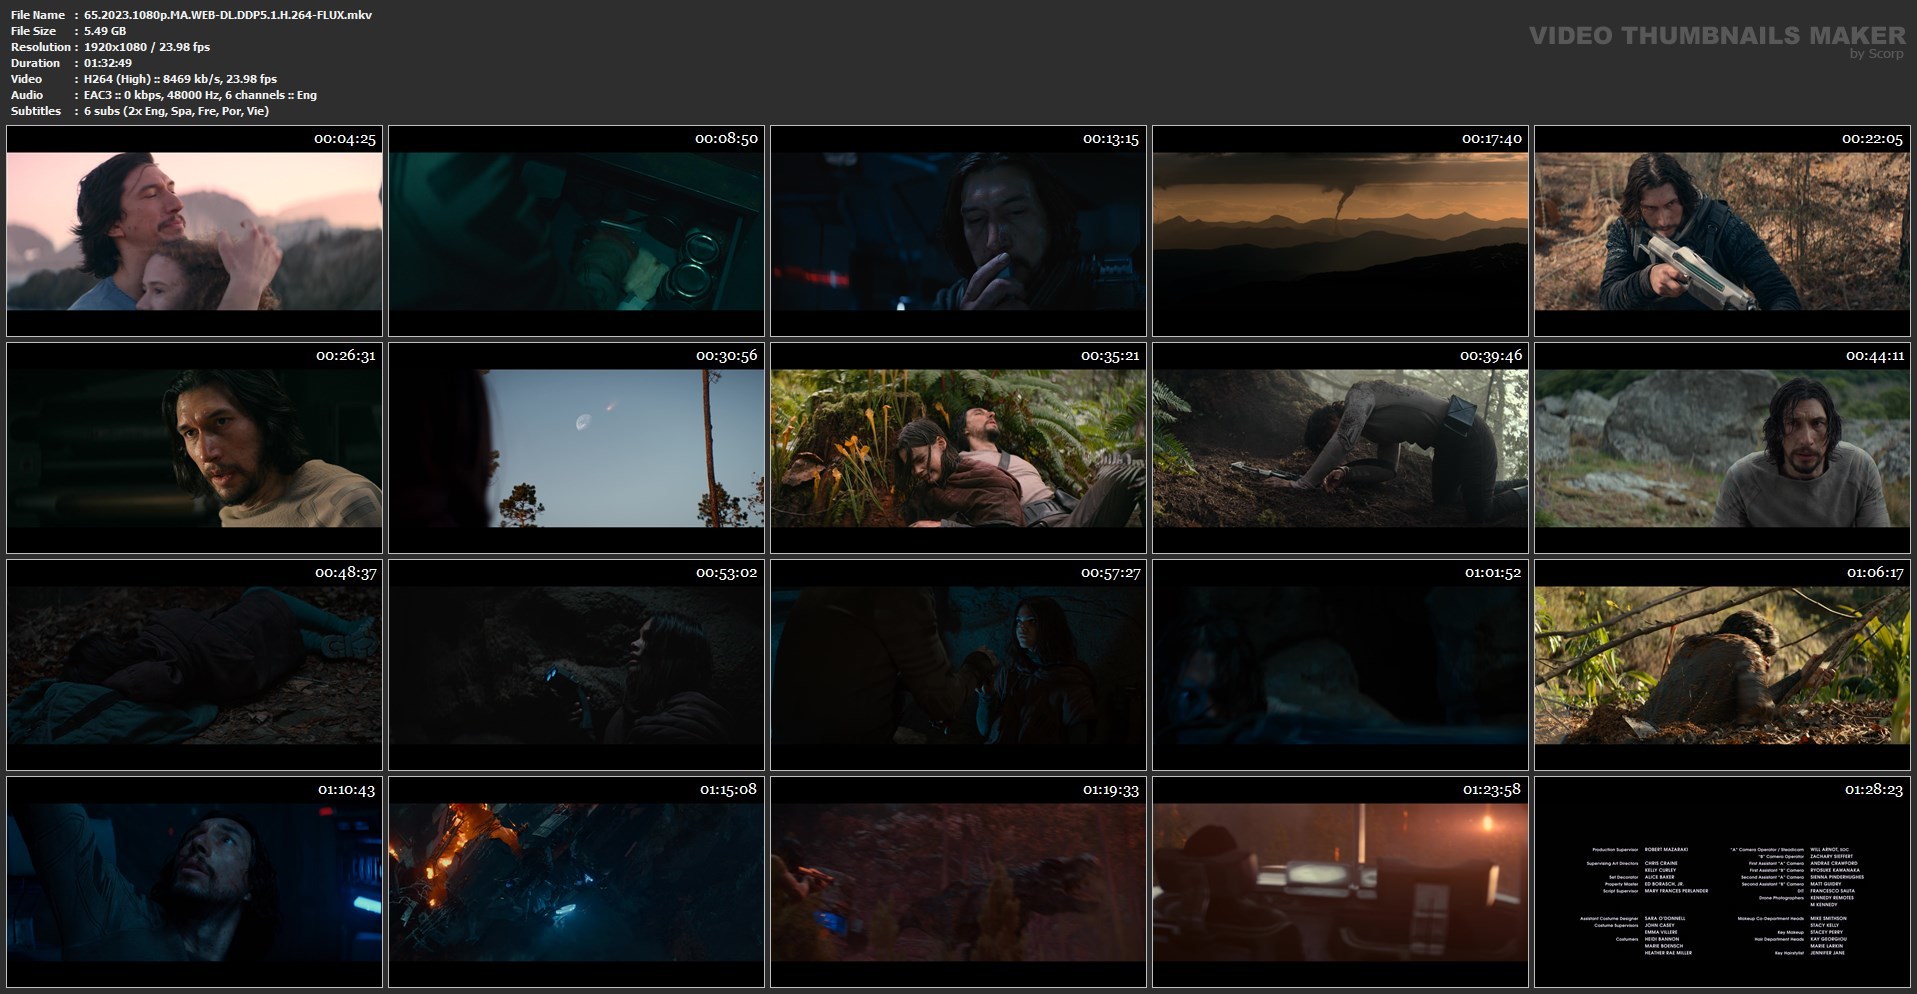Select the thumbnail at 00:39:46

click(x=1340, y=448)
